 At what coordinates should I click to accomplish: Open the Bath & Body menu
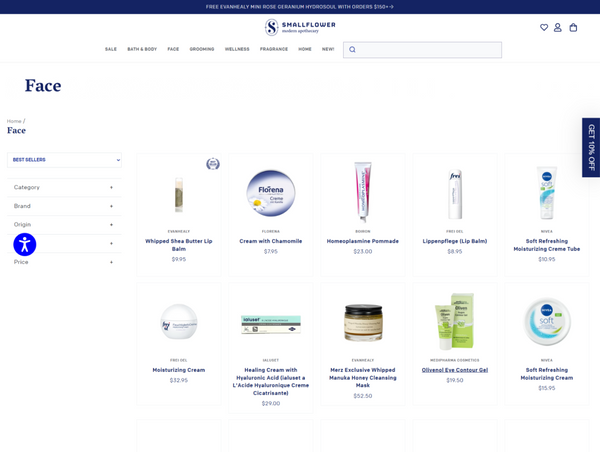coord(142,49)
